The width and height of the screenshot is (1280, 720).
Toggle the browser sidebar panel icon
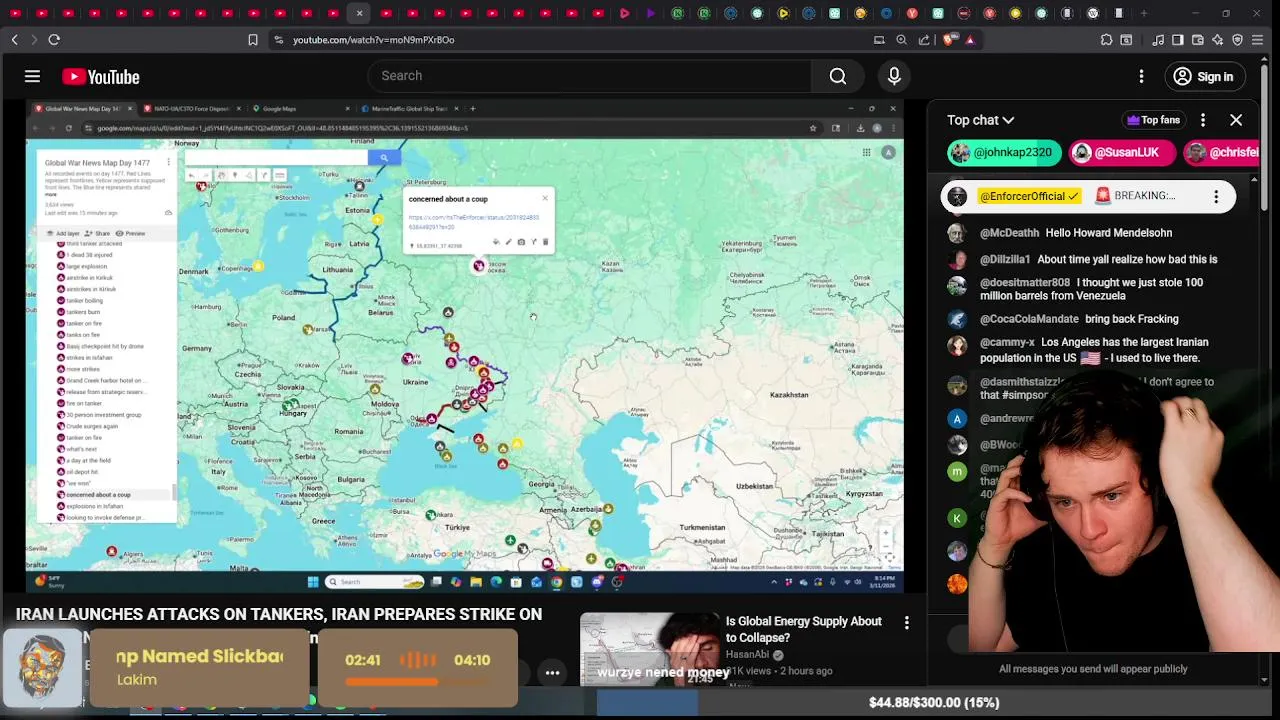[x=1178, y=40]
